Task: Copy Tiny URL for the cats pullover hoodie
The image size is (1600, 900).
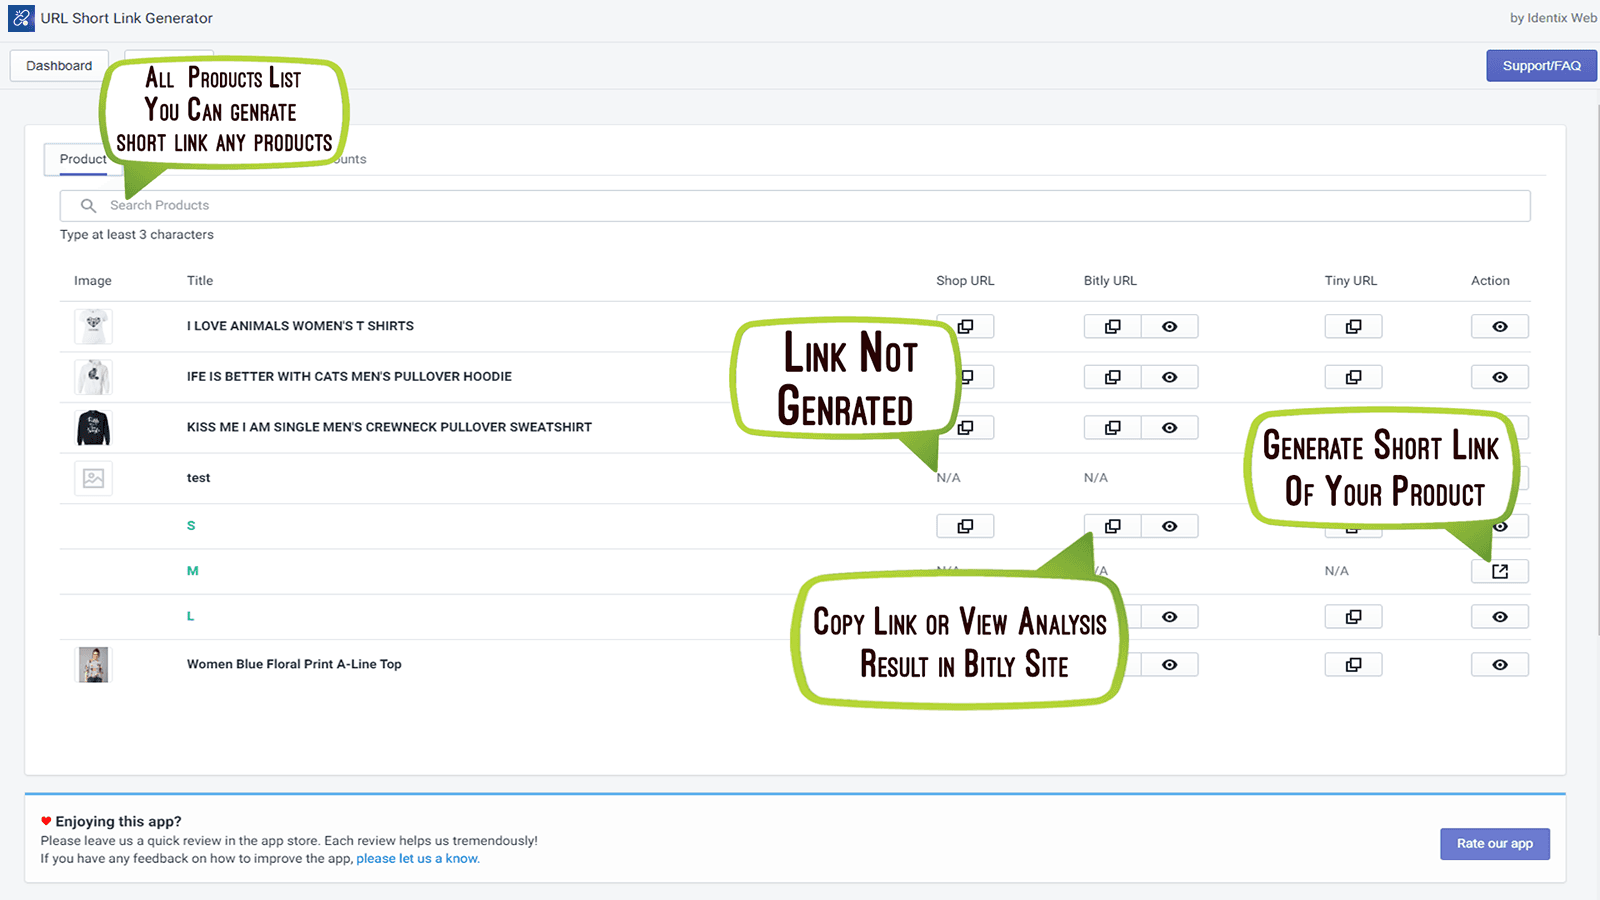Action: 1353,377
